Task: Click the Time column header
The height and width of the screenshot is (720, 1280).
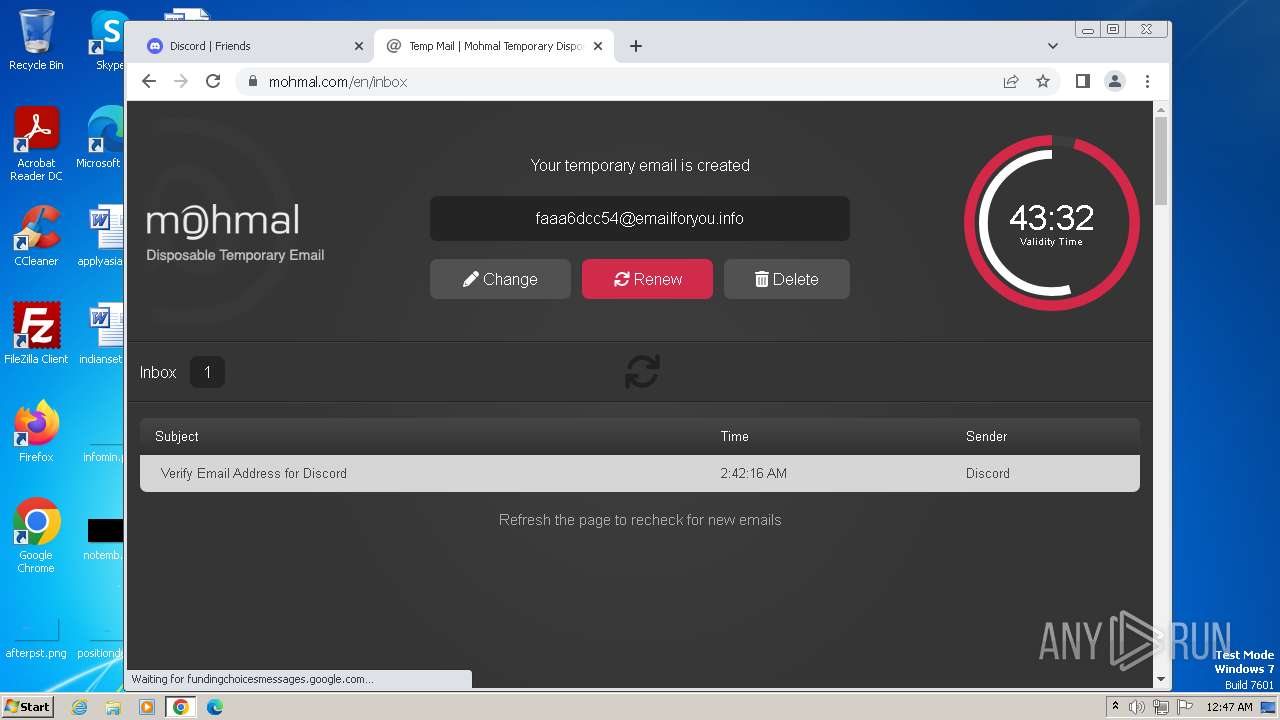Action: point(734,436)
